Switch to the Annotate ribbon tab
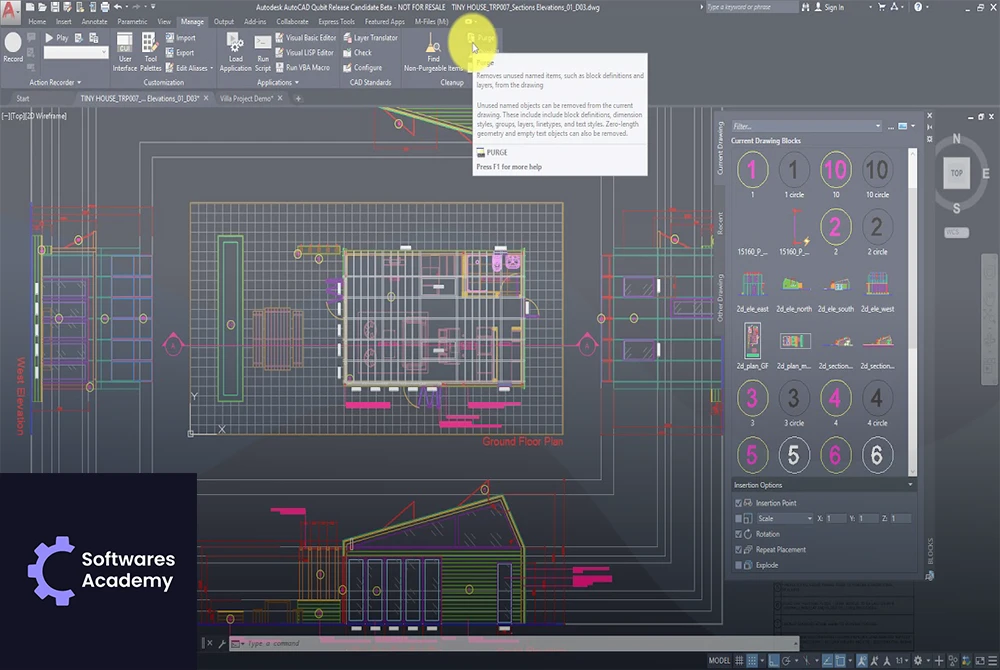 tap(94, 22)
